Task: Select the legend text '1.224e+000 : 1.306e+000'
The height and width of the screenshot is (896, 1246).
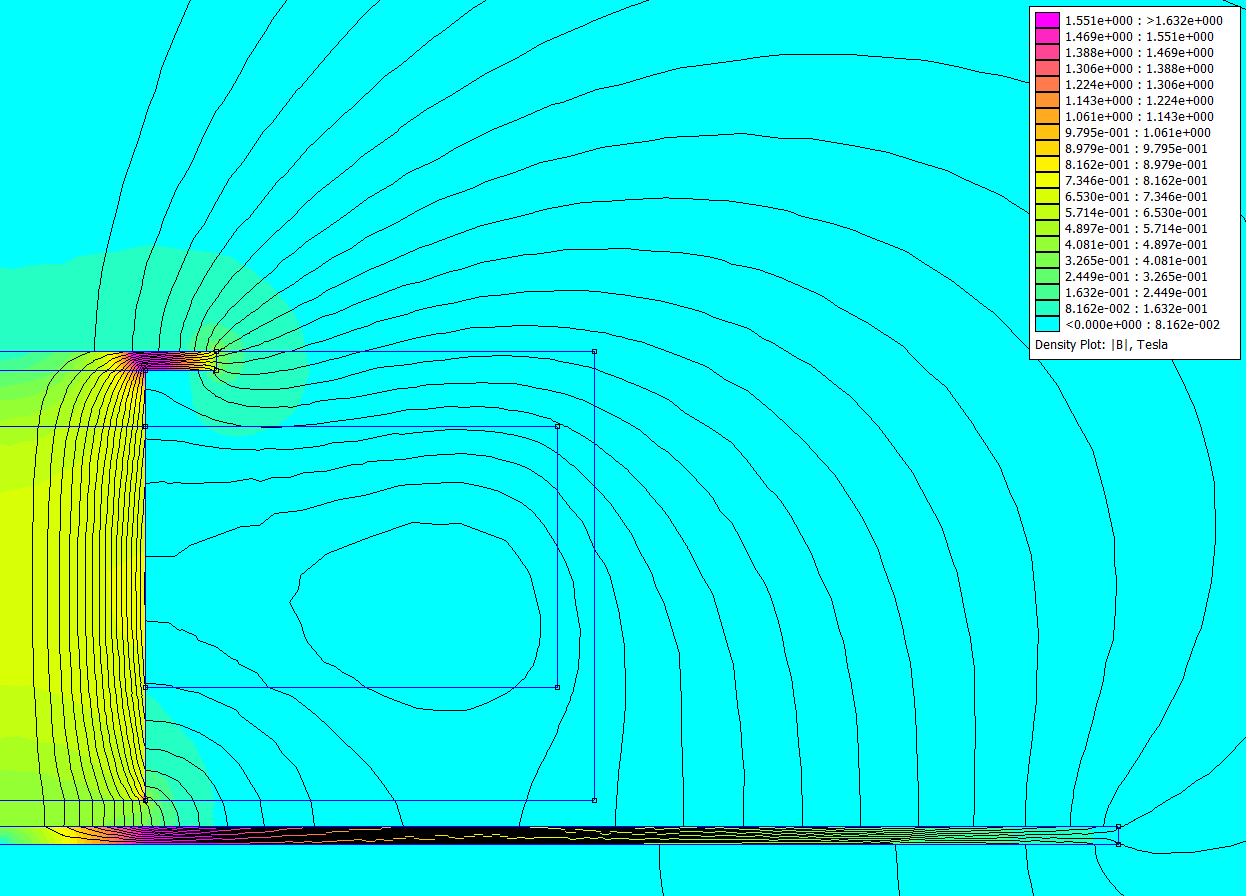Action: [1139, 84]
